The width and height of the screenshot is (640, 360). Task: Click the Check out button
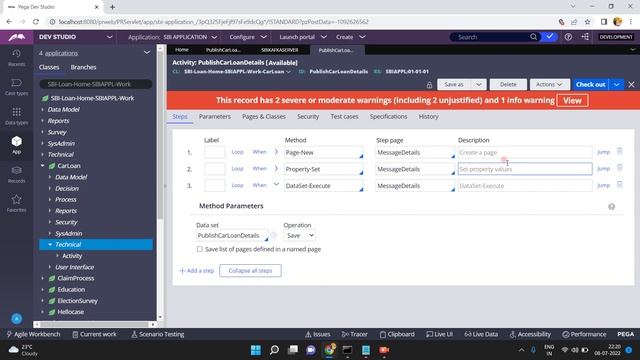(590, 84)
